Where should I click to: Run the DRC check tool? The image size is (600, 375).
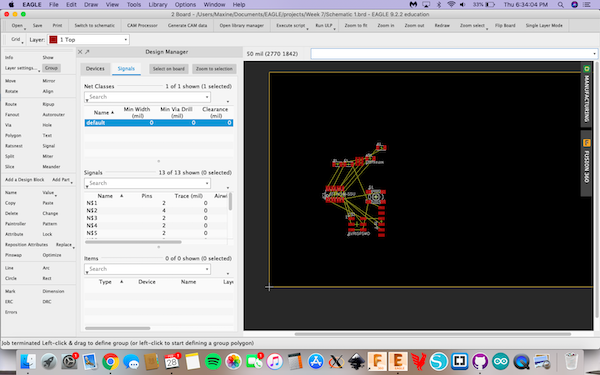tap(47, 302)
